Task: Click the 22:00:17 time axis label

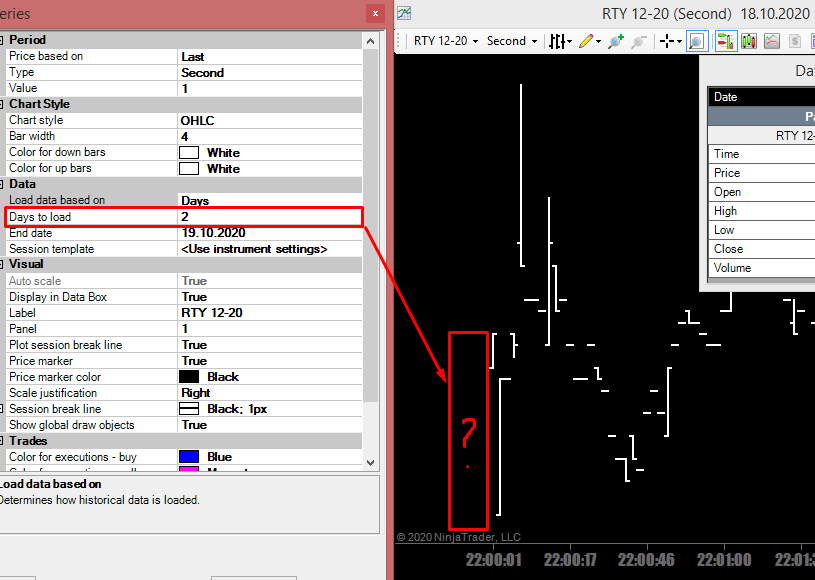Action: point(570,560)
